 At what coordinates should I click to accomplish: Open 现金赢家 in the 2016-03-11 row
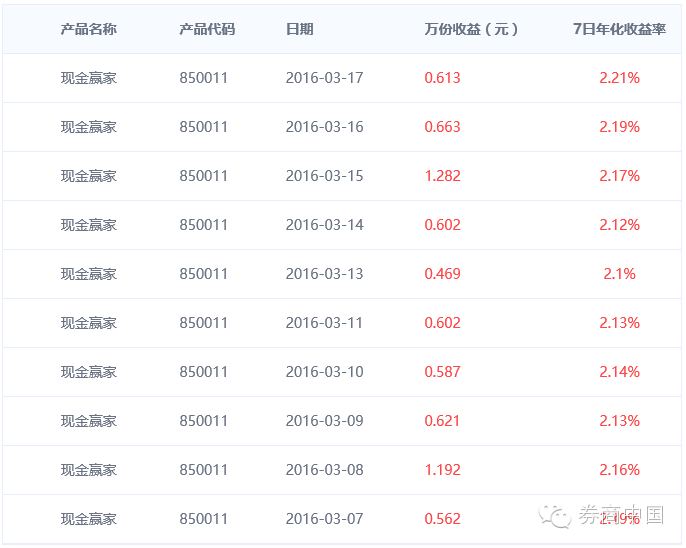(x=88, y=323)
